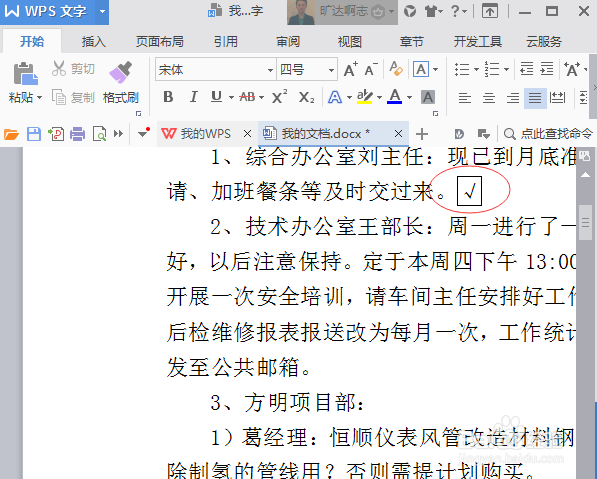Click the character border A icon
This screenshot has height=479, width=597.
421,69
